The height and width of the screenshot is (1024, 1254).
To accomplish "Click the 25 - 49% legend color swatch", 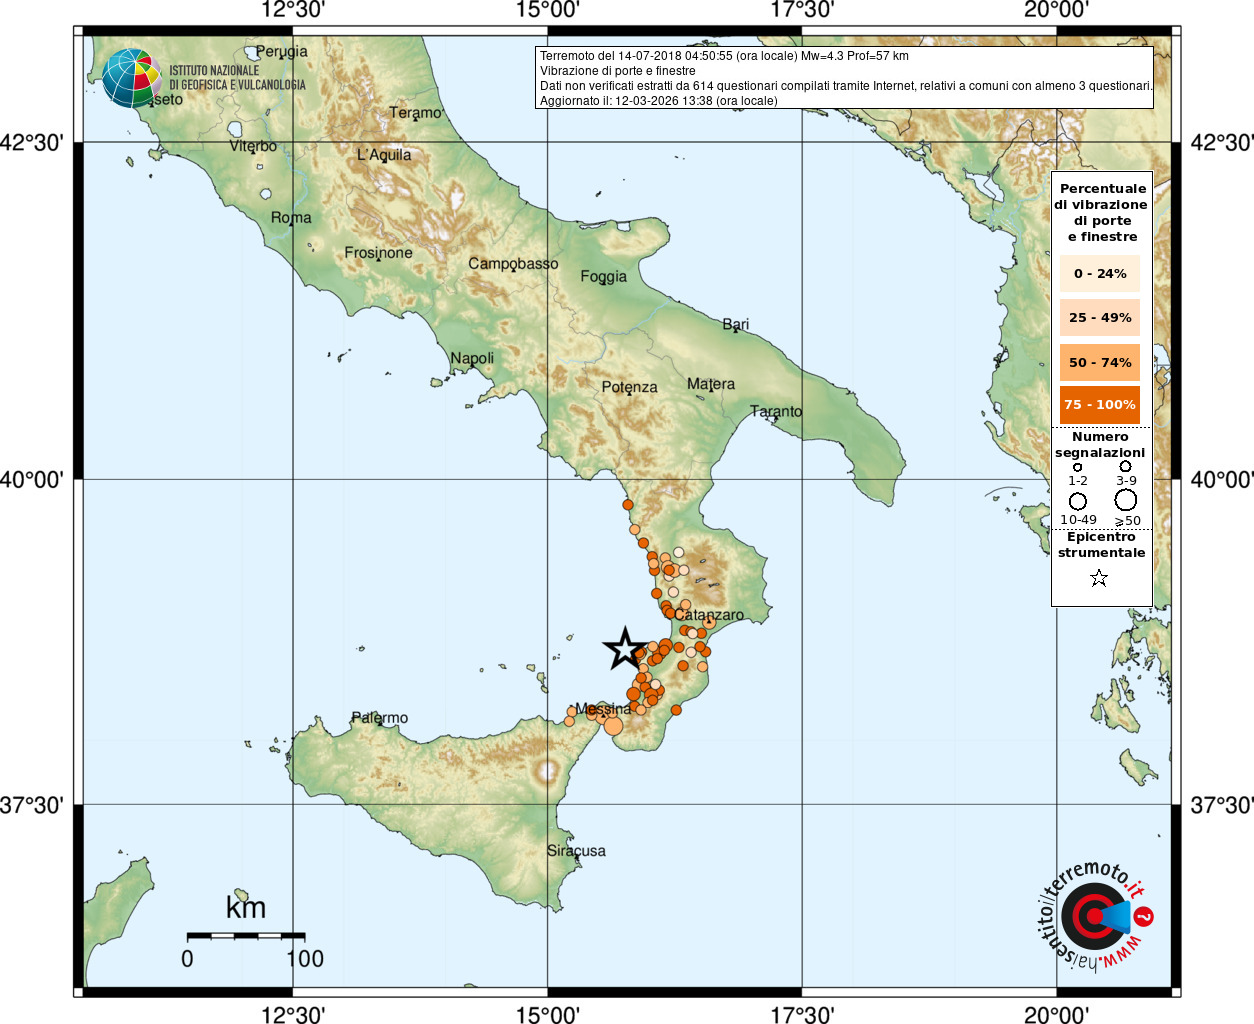I will point(1100,318).
